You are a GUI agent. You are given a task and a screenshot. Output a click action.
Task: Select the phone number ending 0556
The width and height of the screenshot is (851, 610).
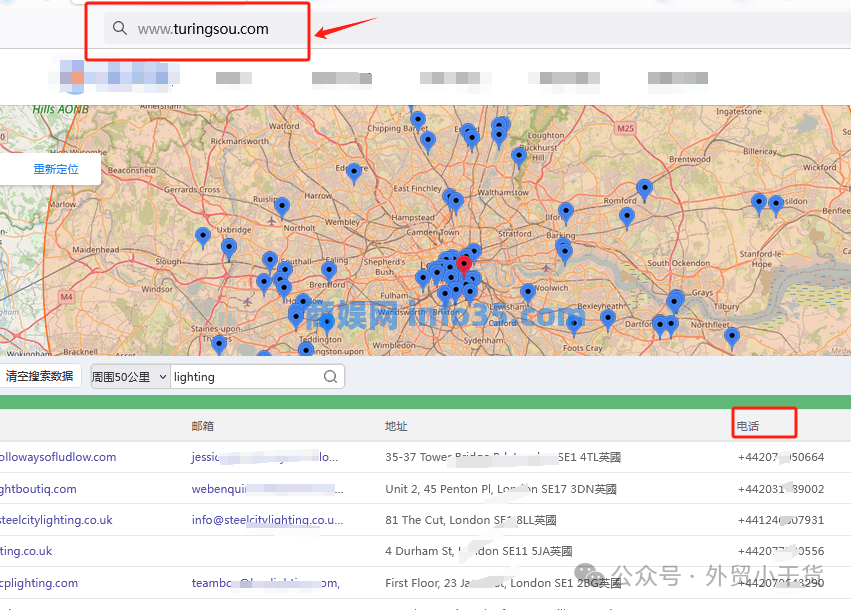pos(781,551)
